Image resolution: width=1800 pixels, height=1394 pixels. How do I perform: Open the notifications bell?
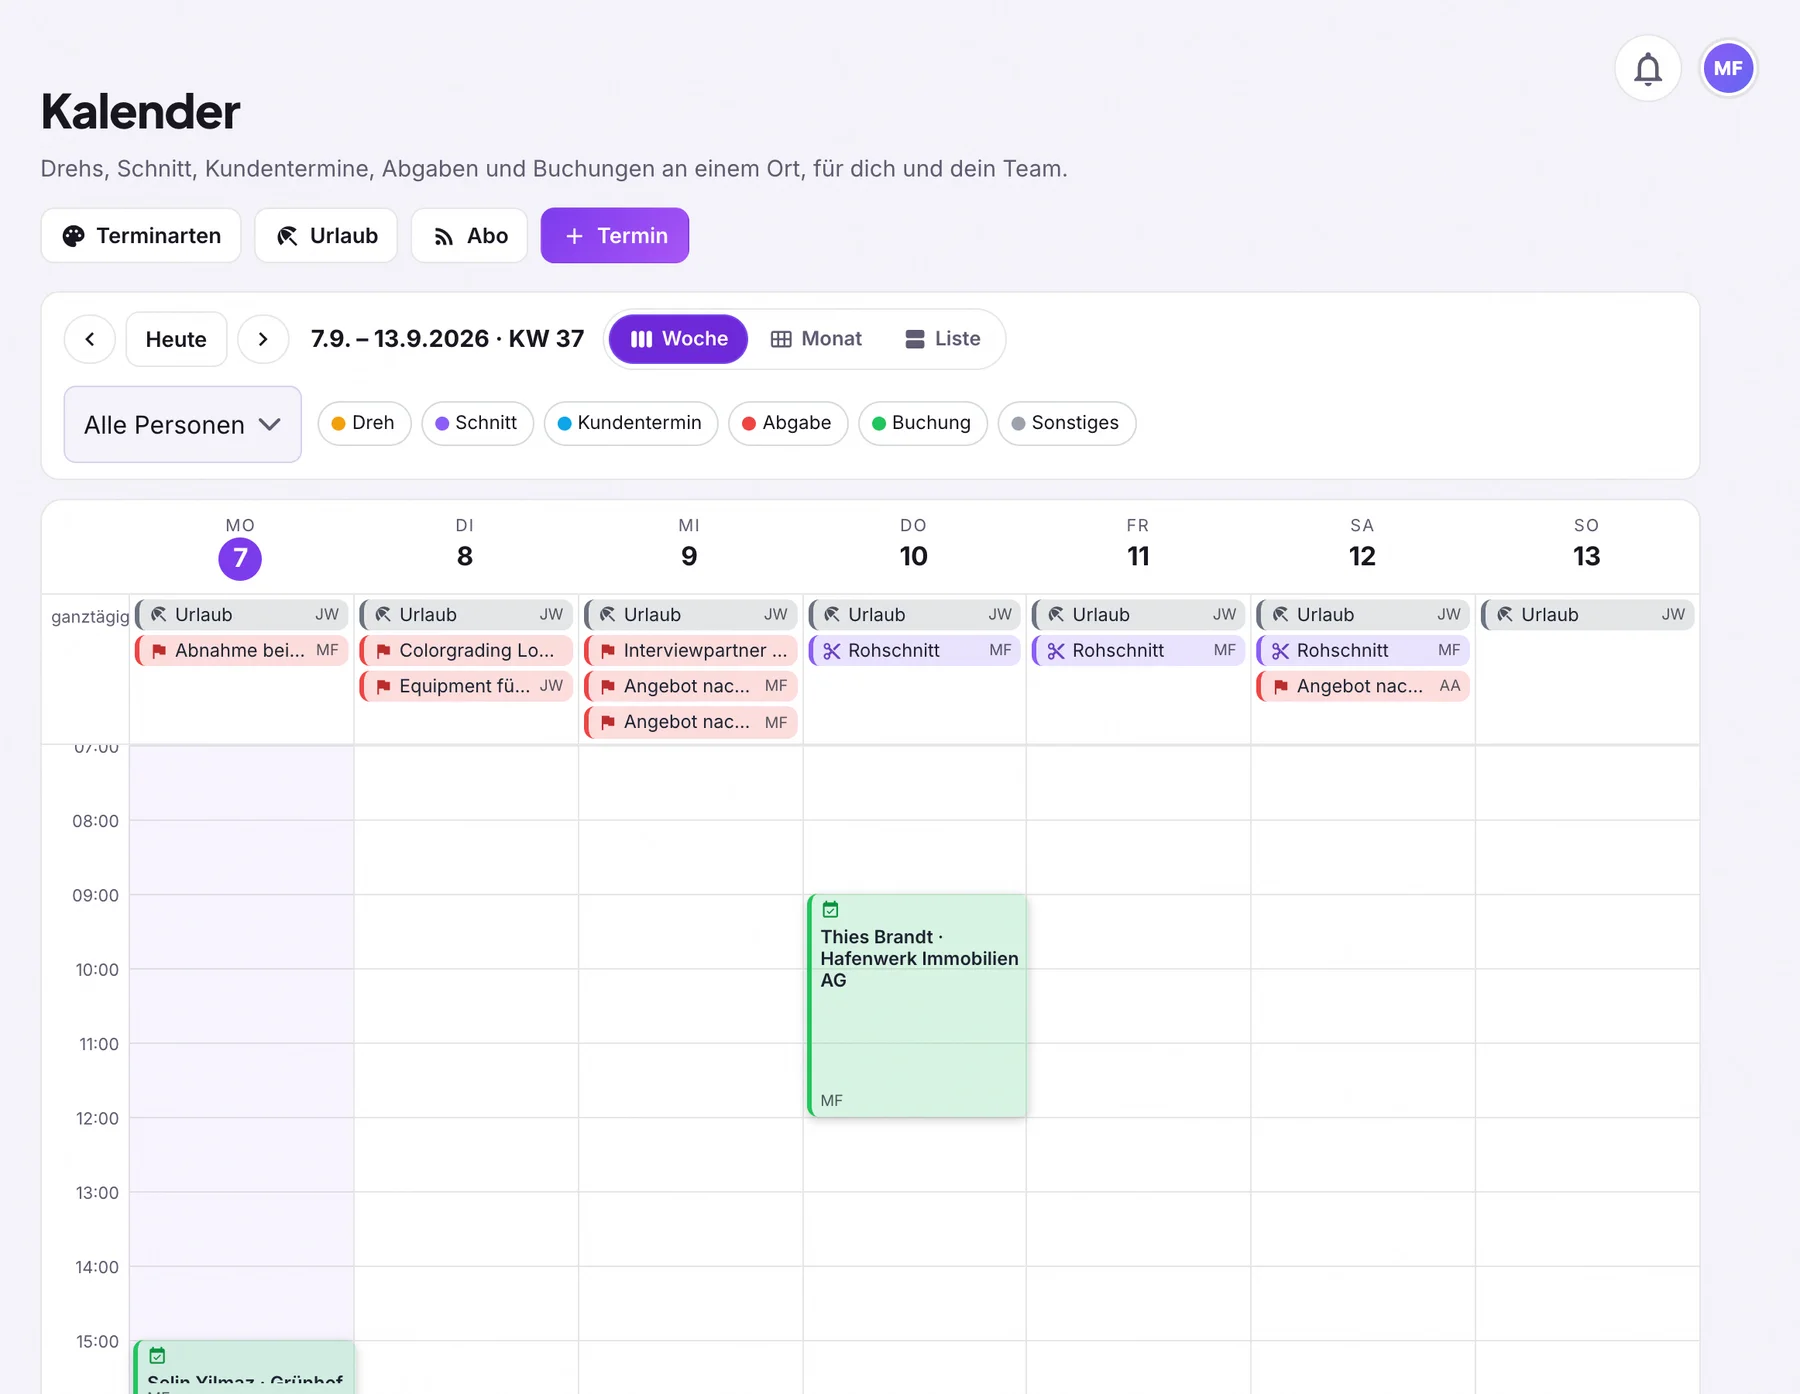tap(1648, 69)
